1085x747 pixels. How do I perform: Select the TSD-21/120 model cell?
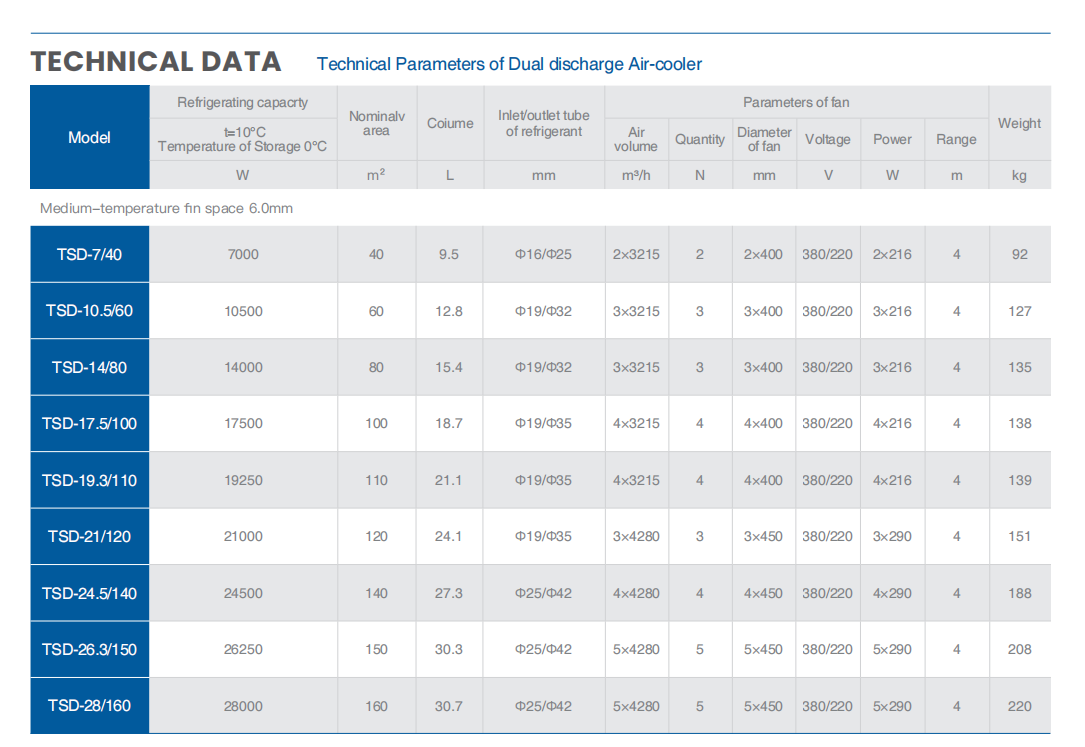point(89,536)
